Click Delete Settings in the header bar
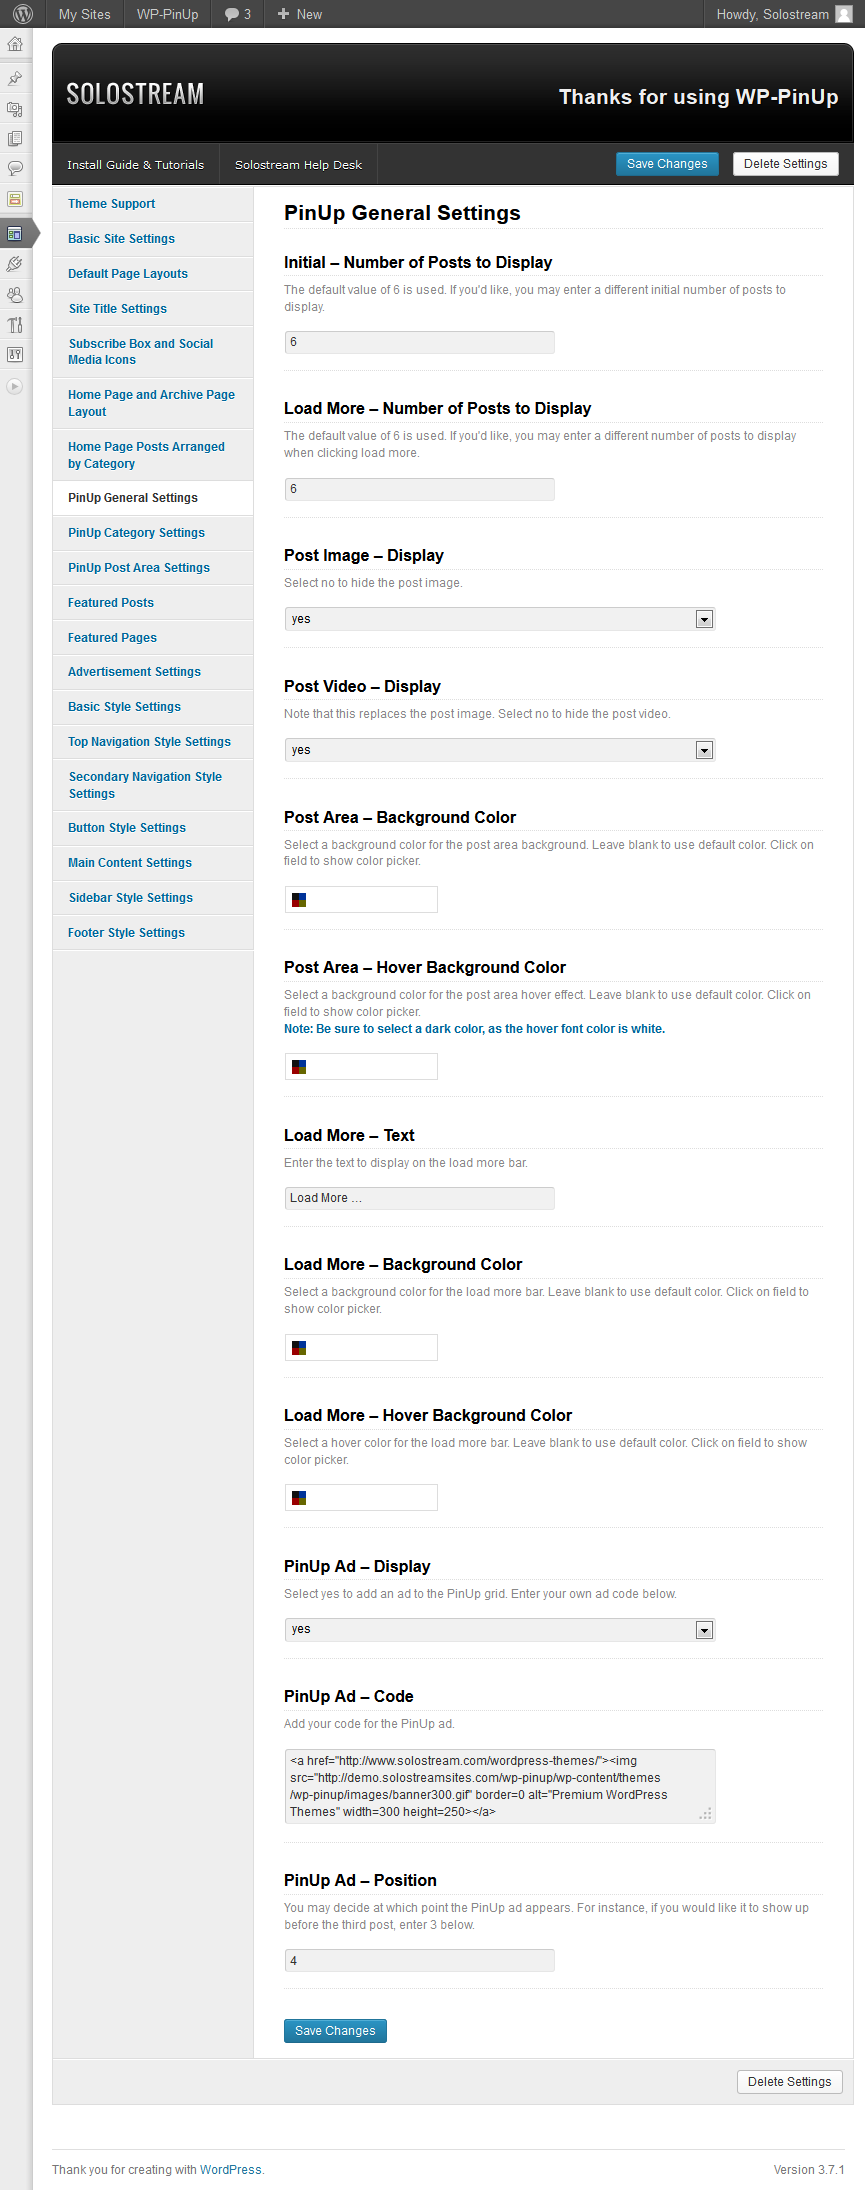865x2190 pixels. (786, 164)
